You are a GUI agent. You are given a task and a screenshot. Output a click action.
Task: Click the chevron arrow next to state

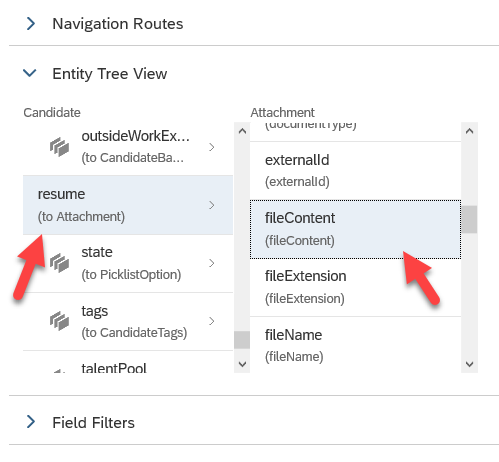click(x=212, y=263)
